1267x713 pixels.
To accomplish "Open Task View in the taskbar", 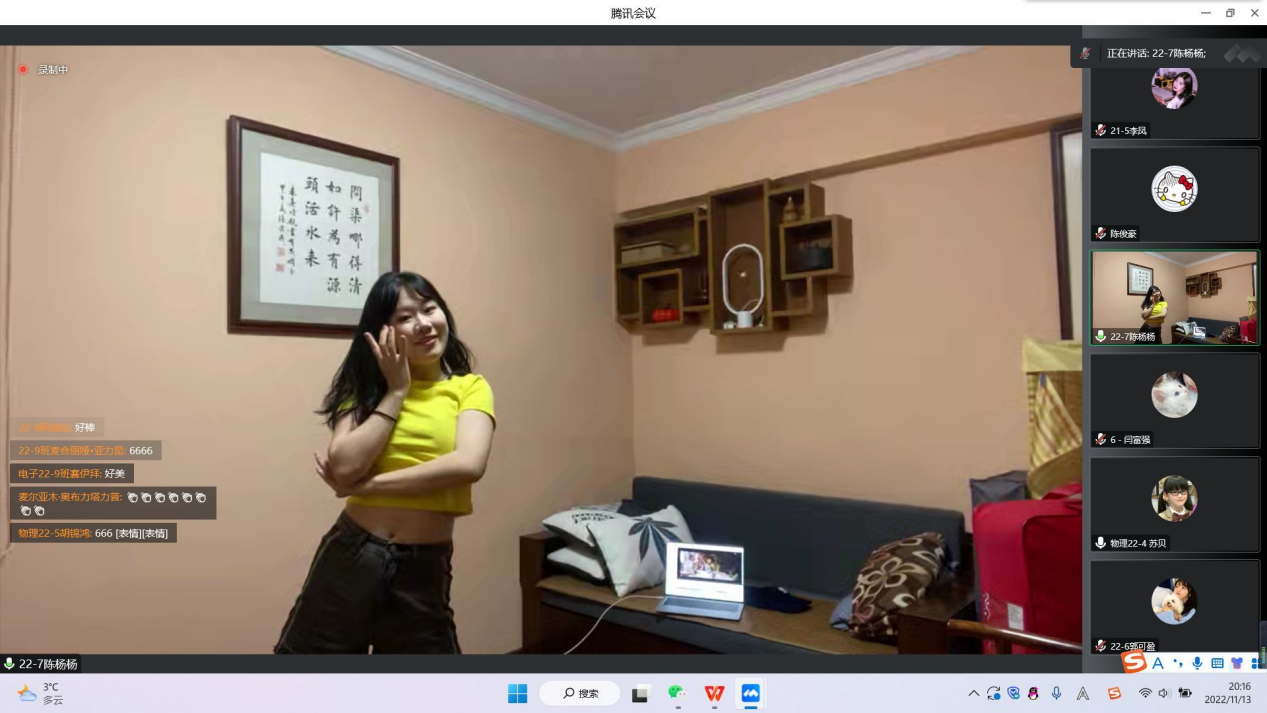I will (x=640, y=693).
